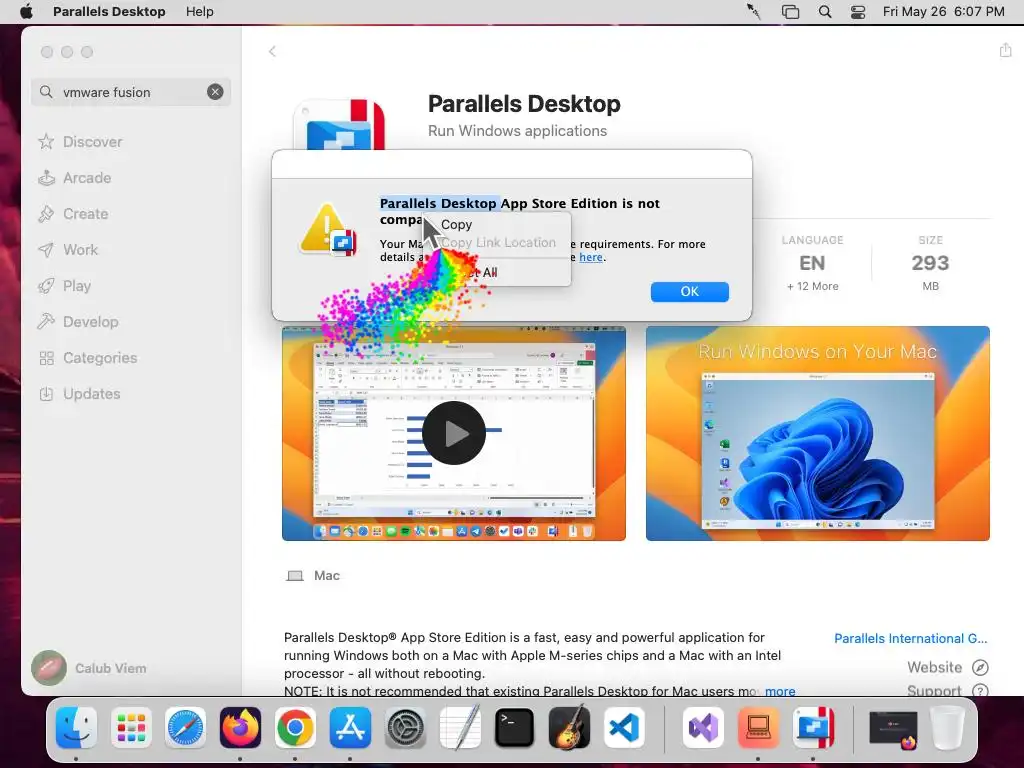Open the share button in the App Store window
This screenshot has width=1024, height=768.
(1005, 50)
